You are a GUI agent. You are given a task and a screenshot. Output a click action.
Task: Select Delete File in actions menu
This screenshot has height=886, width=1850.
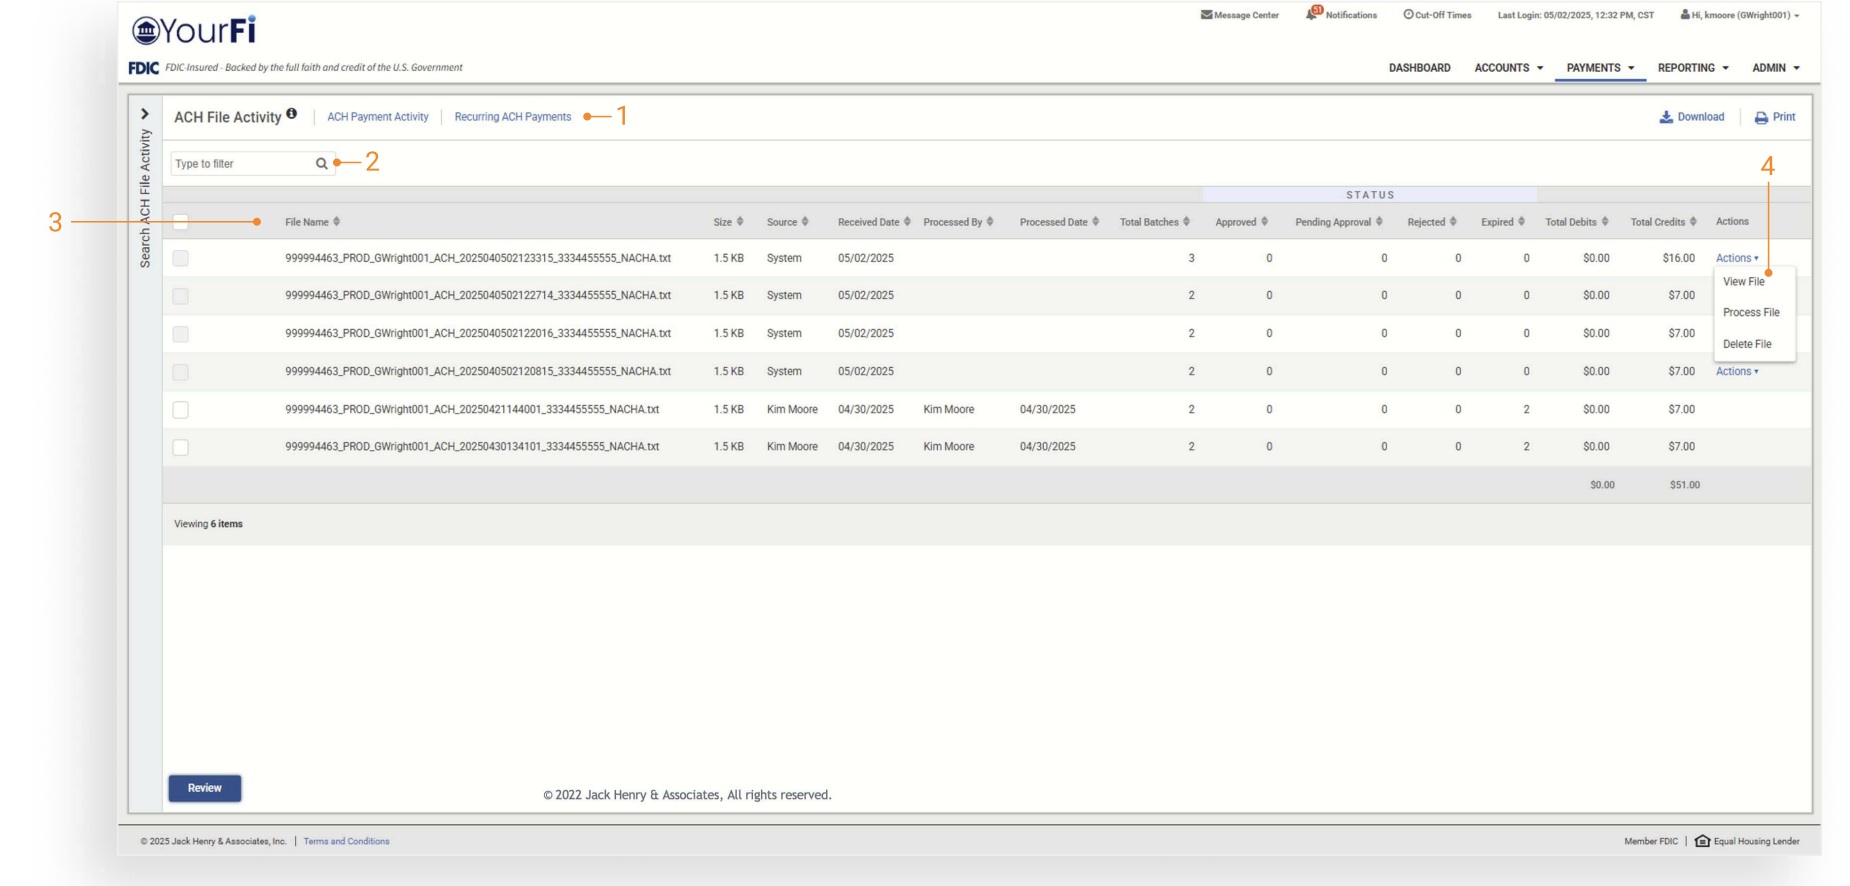coord(1747,344)
